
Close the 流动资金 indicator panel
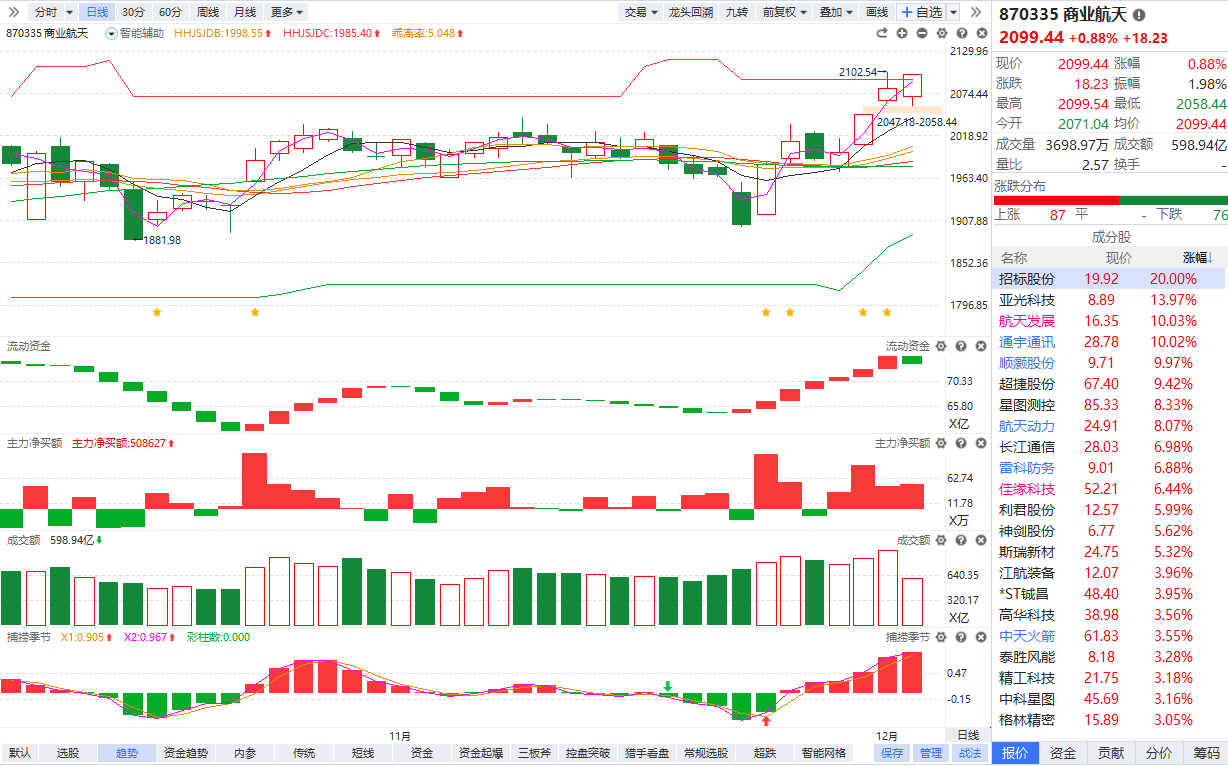(x=979, y=346)
